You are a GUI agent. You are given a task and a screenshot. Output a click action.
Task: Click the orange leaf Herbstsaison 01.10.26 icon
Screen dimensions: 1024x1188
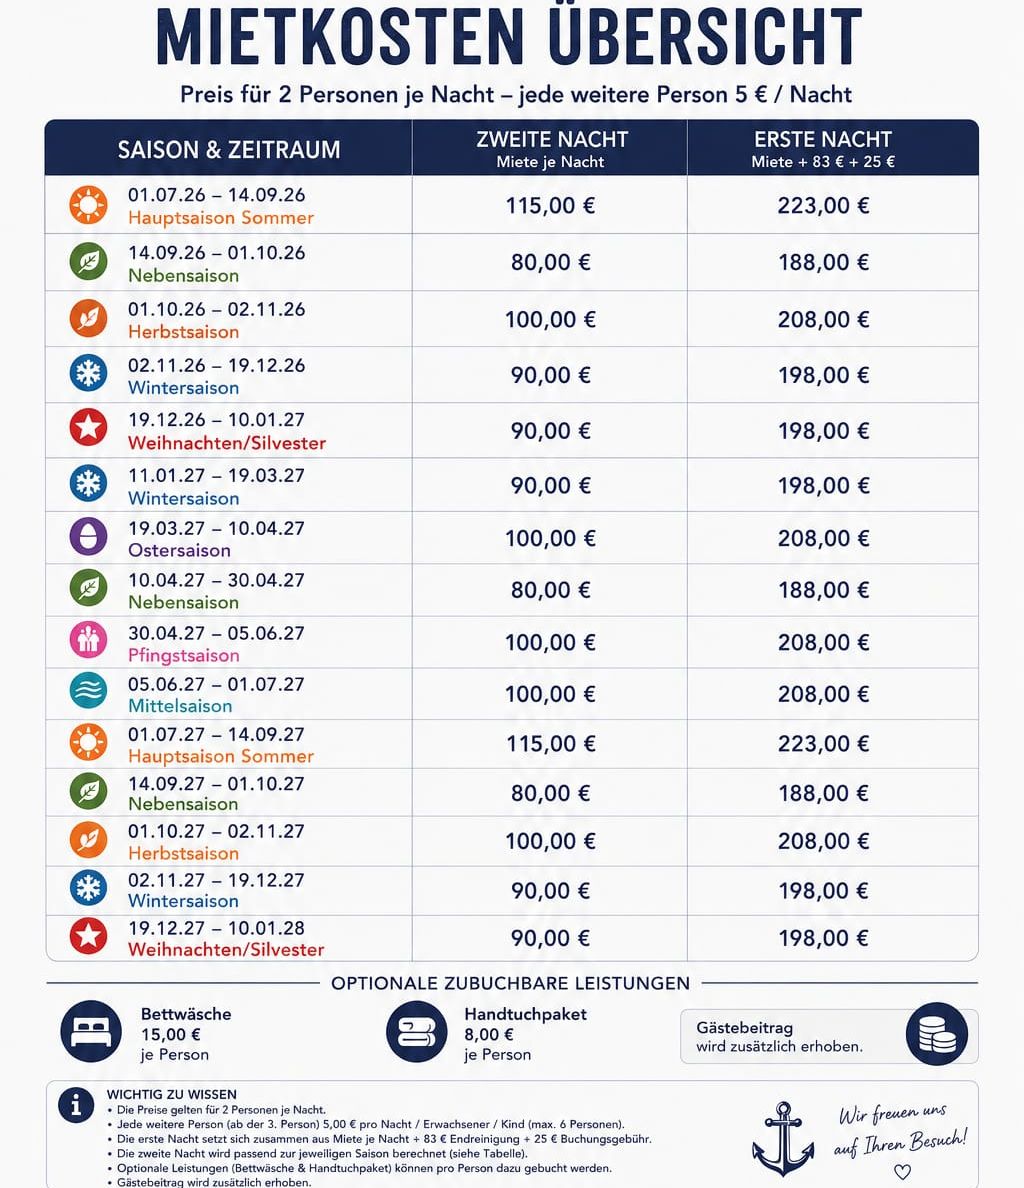(88, 318)
